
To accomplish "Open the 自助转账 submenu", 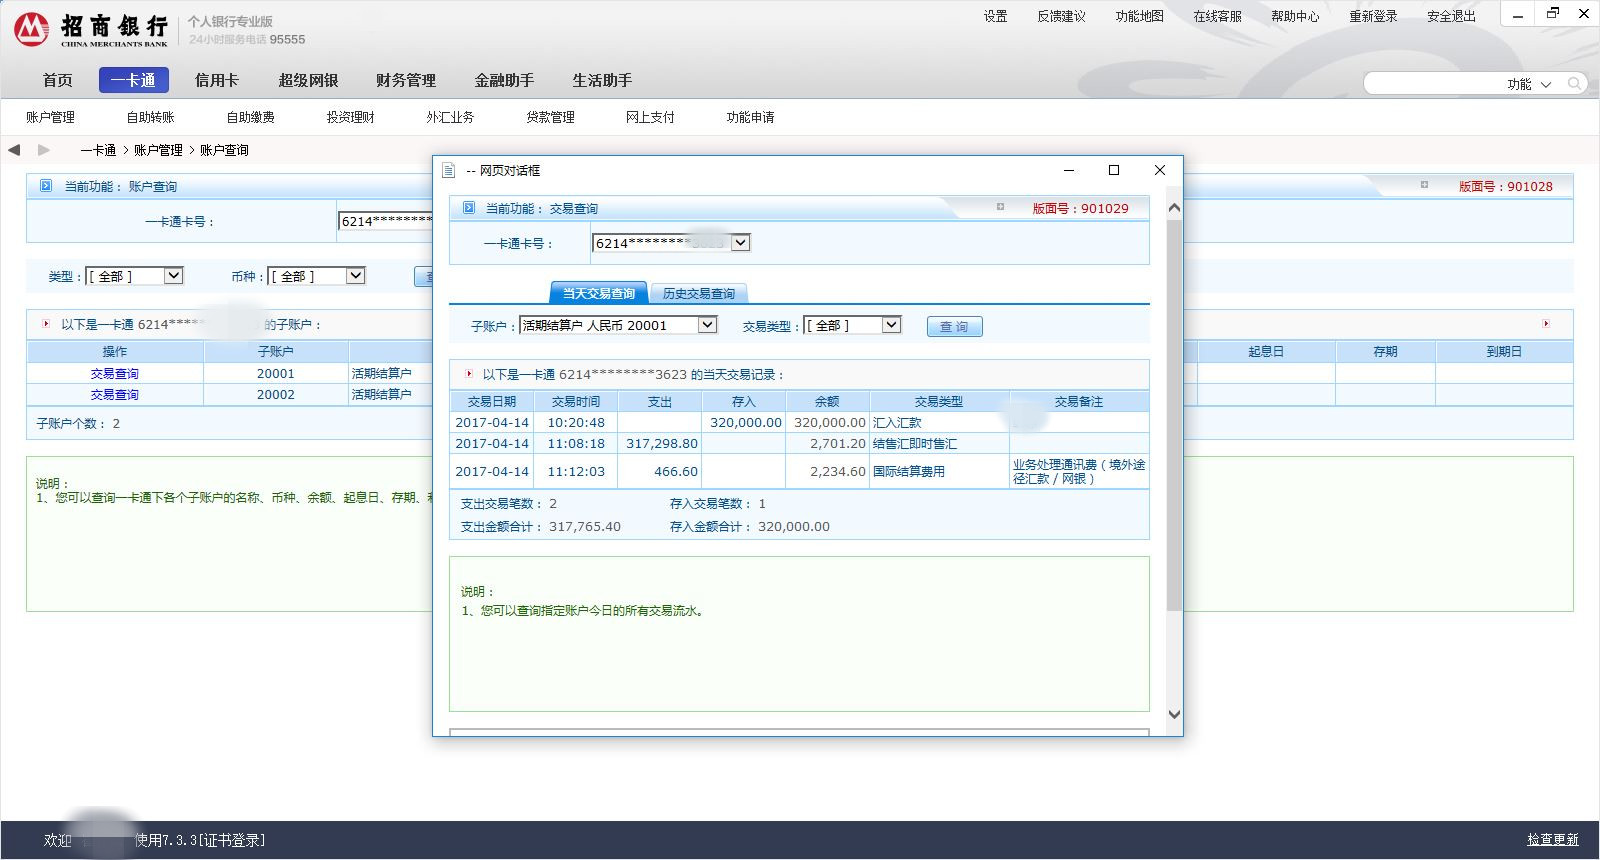I will pos(150,117).
